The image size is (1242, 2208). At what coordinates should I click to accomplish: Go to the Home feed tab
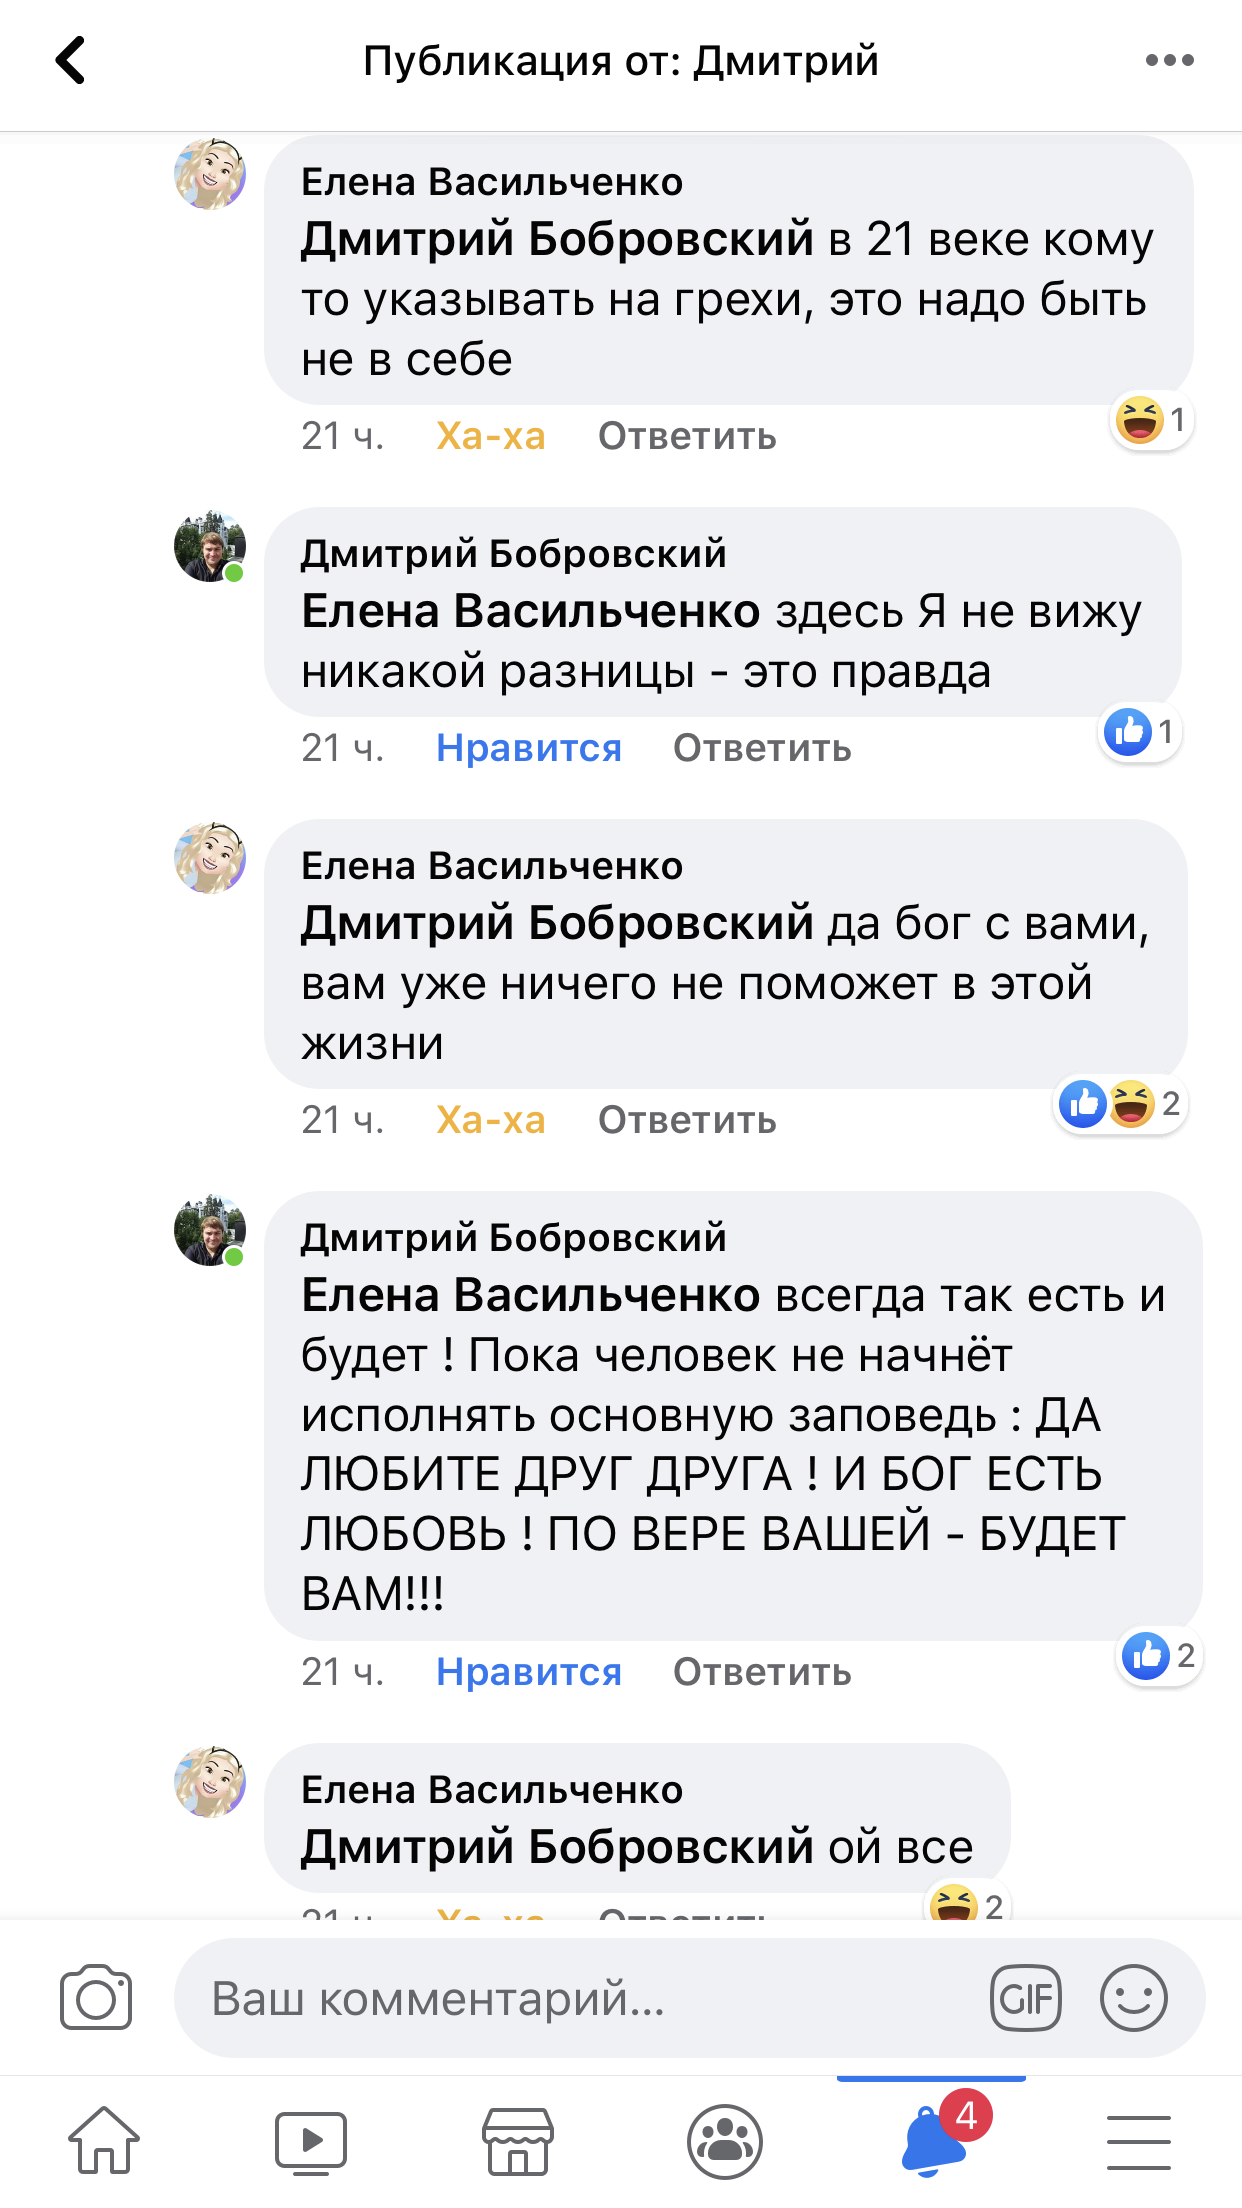point(104,2141)
